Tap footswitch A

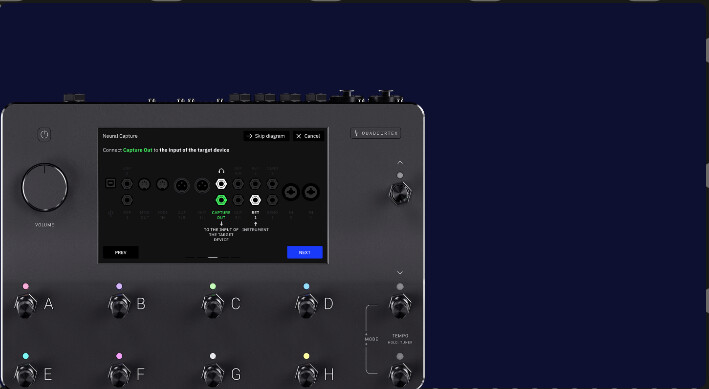25,305
